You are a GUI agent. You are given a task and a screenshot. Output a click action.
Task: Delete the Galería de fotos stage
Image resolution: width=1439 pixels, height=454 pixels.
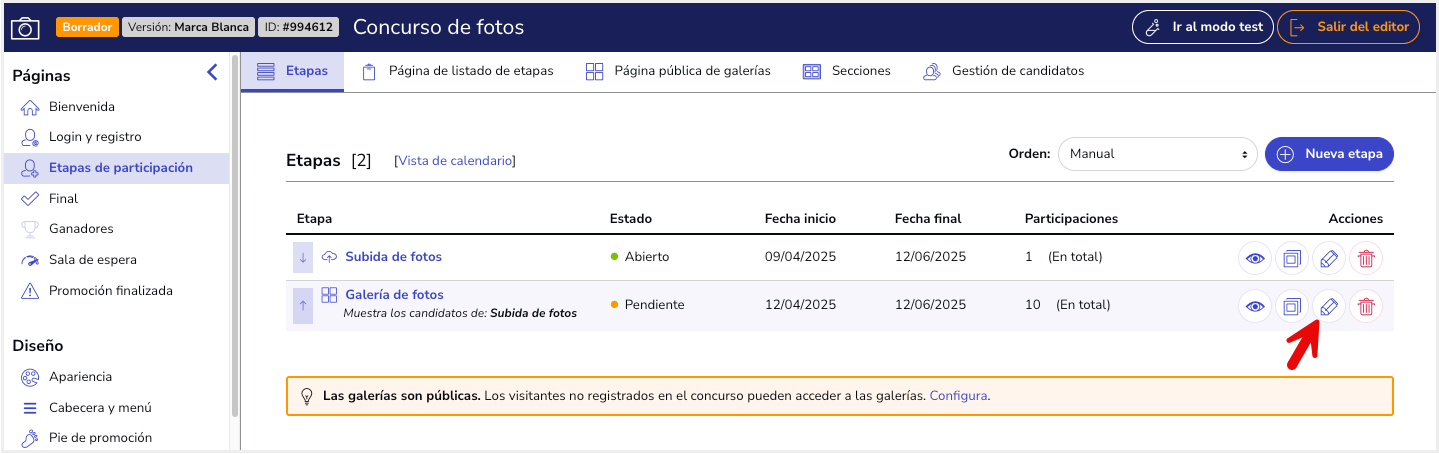1366,306
